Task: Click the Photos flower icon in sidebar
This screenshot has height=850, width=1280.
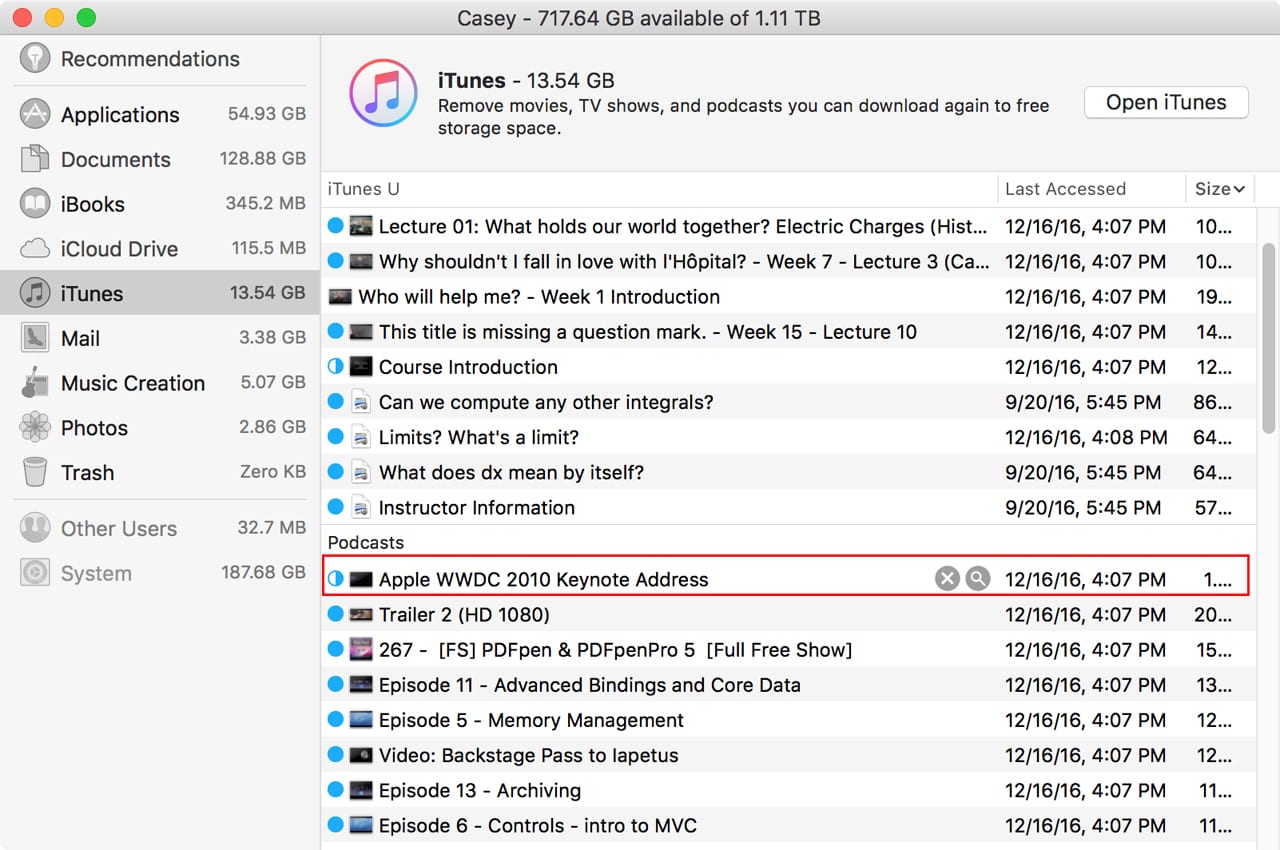Action: click(35, 428)
